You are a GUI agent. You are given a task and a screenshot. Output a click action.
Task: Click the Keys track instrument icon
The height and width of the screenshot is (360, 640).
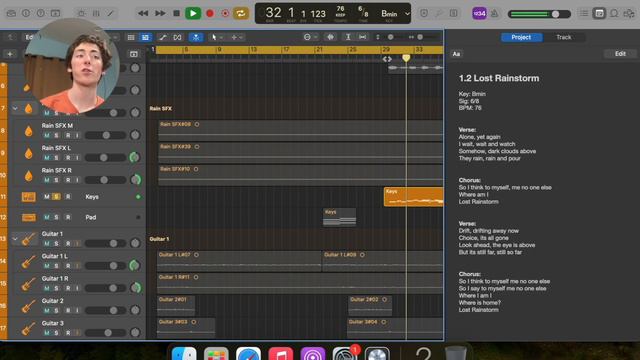tap(29, 197)
